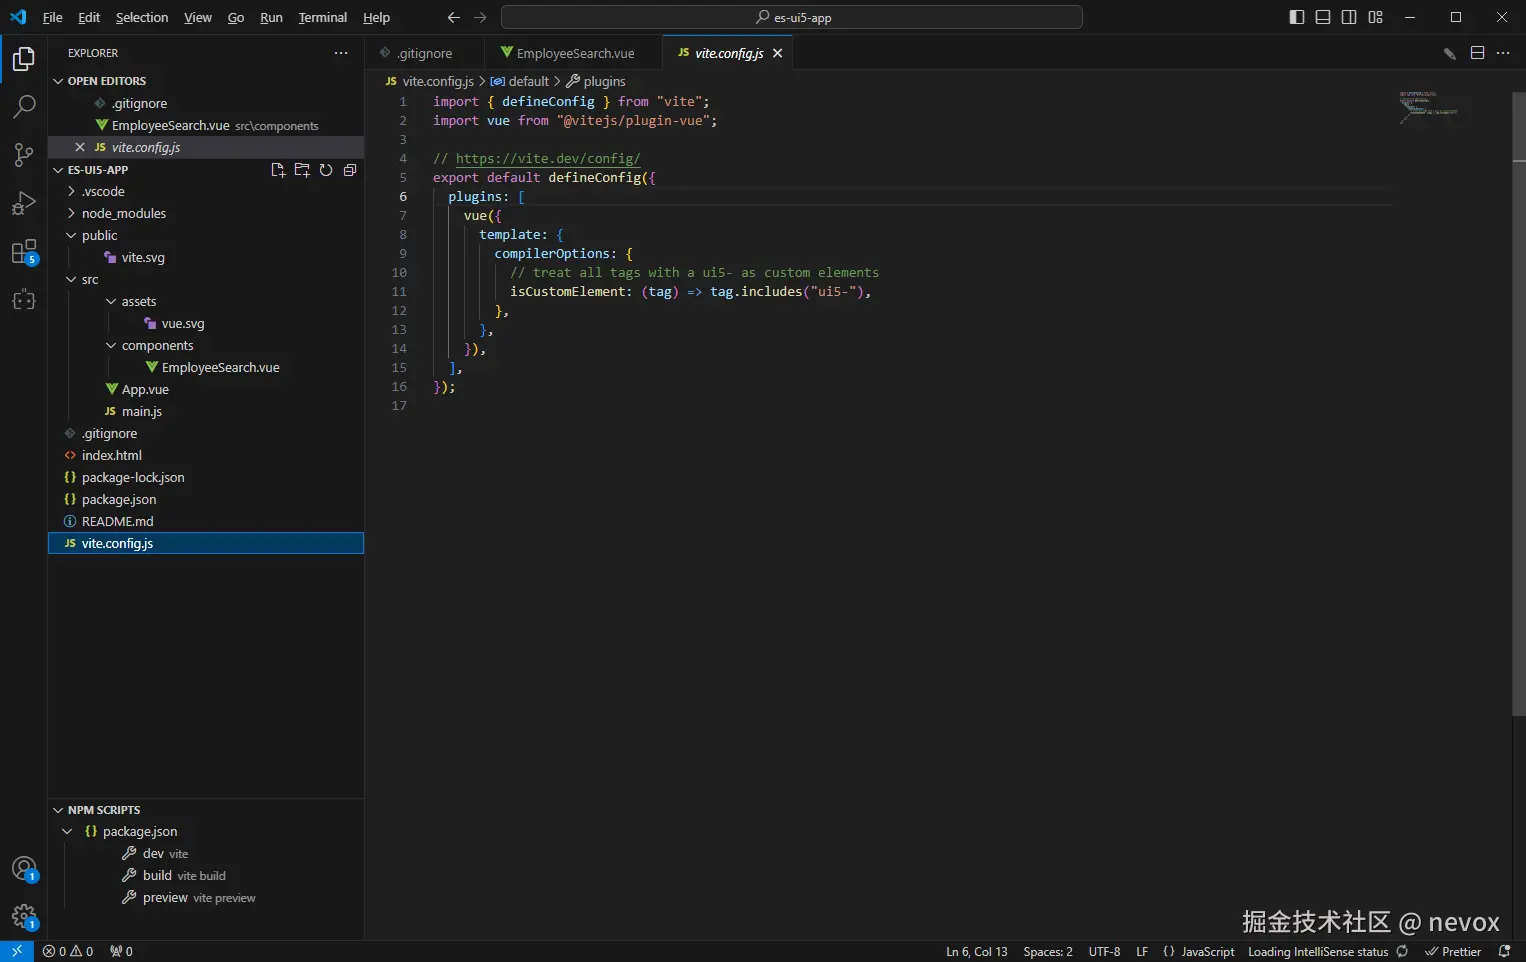This screenshot has width=1526, height=962.
Task: Open the vite.dev config link in comment
Action: tap(547, 158)
